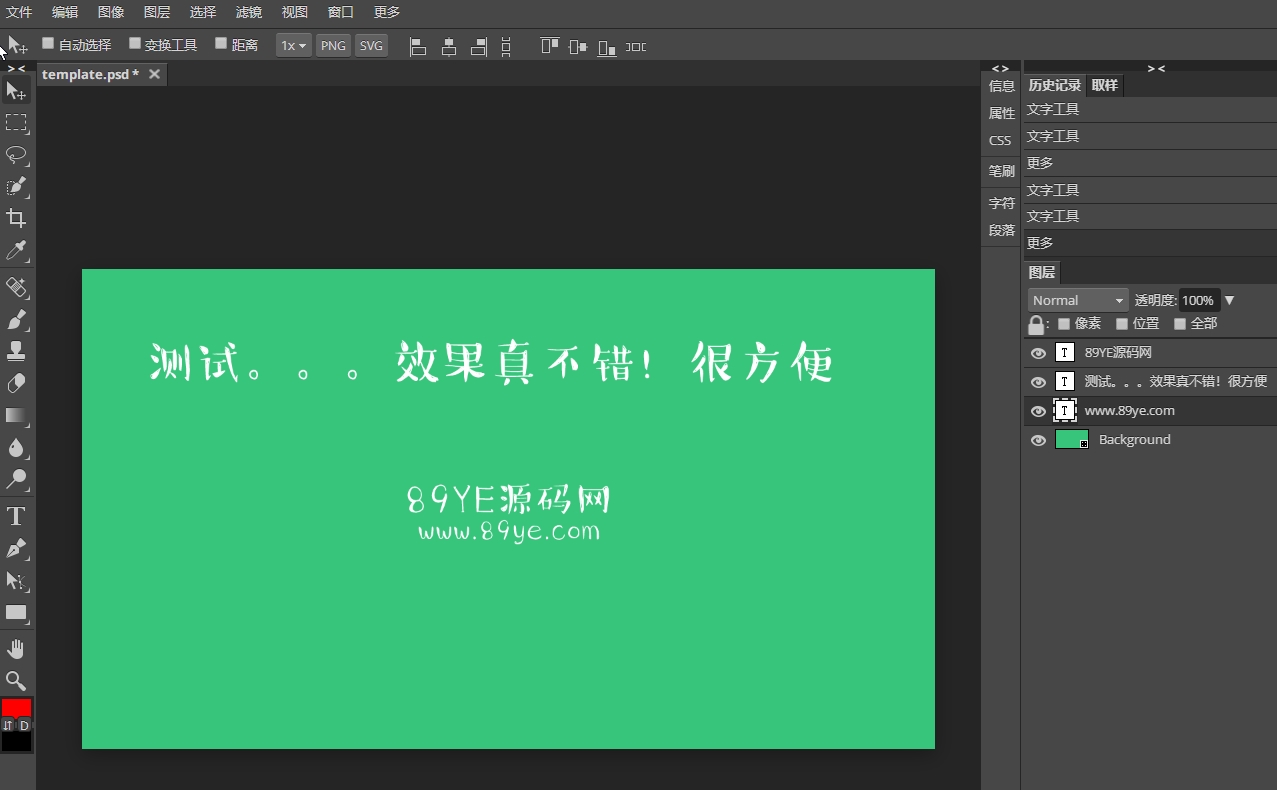1277x790 pixels.
Task: Click the align right edges icon
Action: [x=479, y=46]
